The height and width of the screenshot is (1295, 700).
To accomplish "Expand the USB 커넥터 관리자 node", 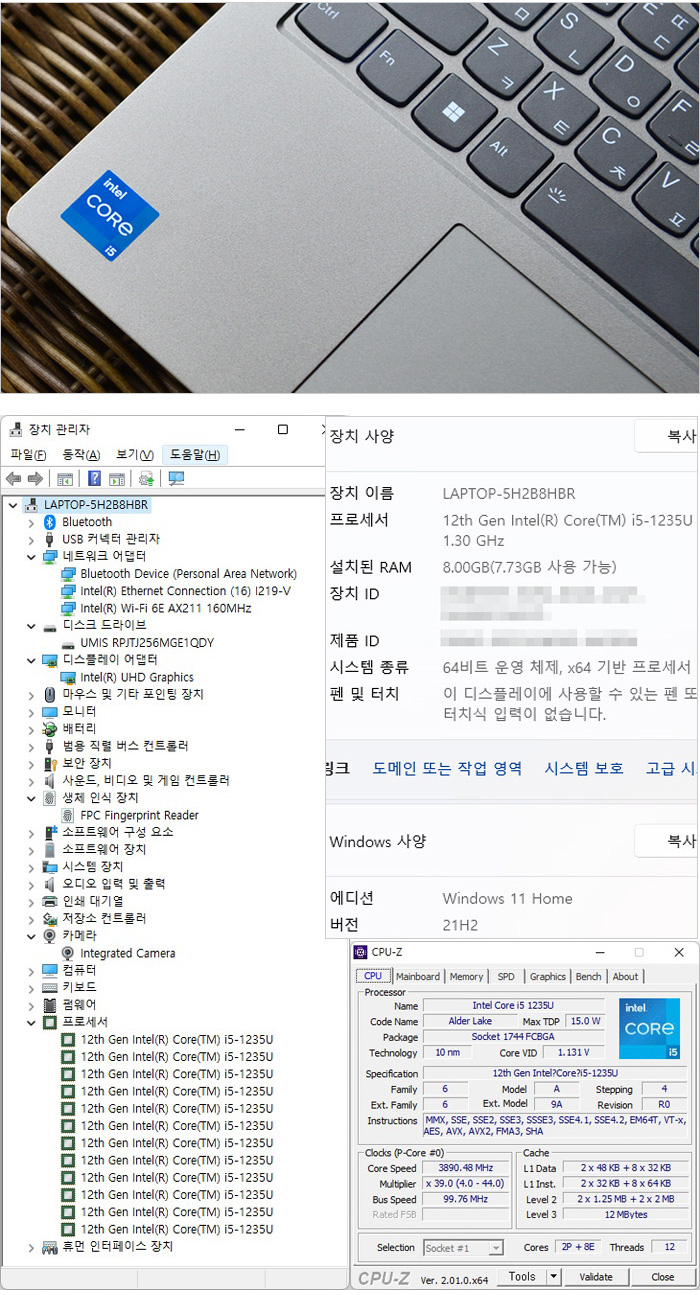I will coord(31,539).
